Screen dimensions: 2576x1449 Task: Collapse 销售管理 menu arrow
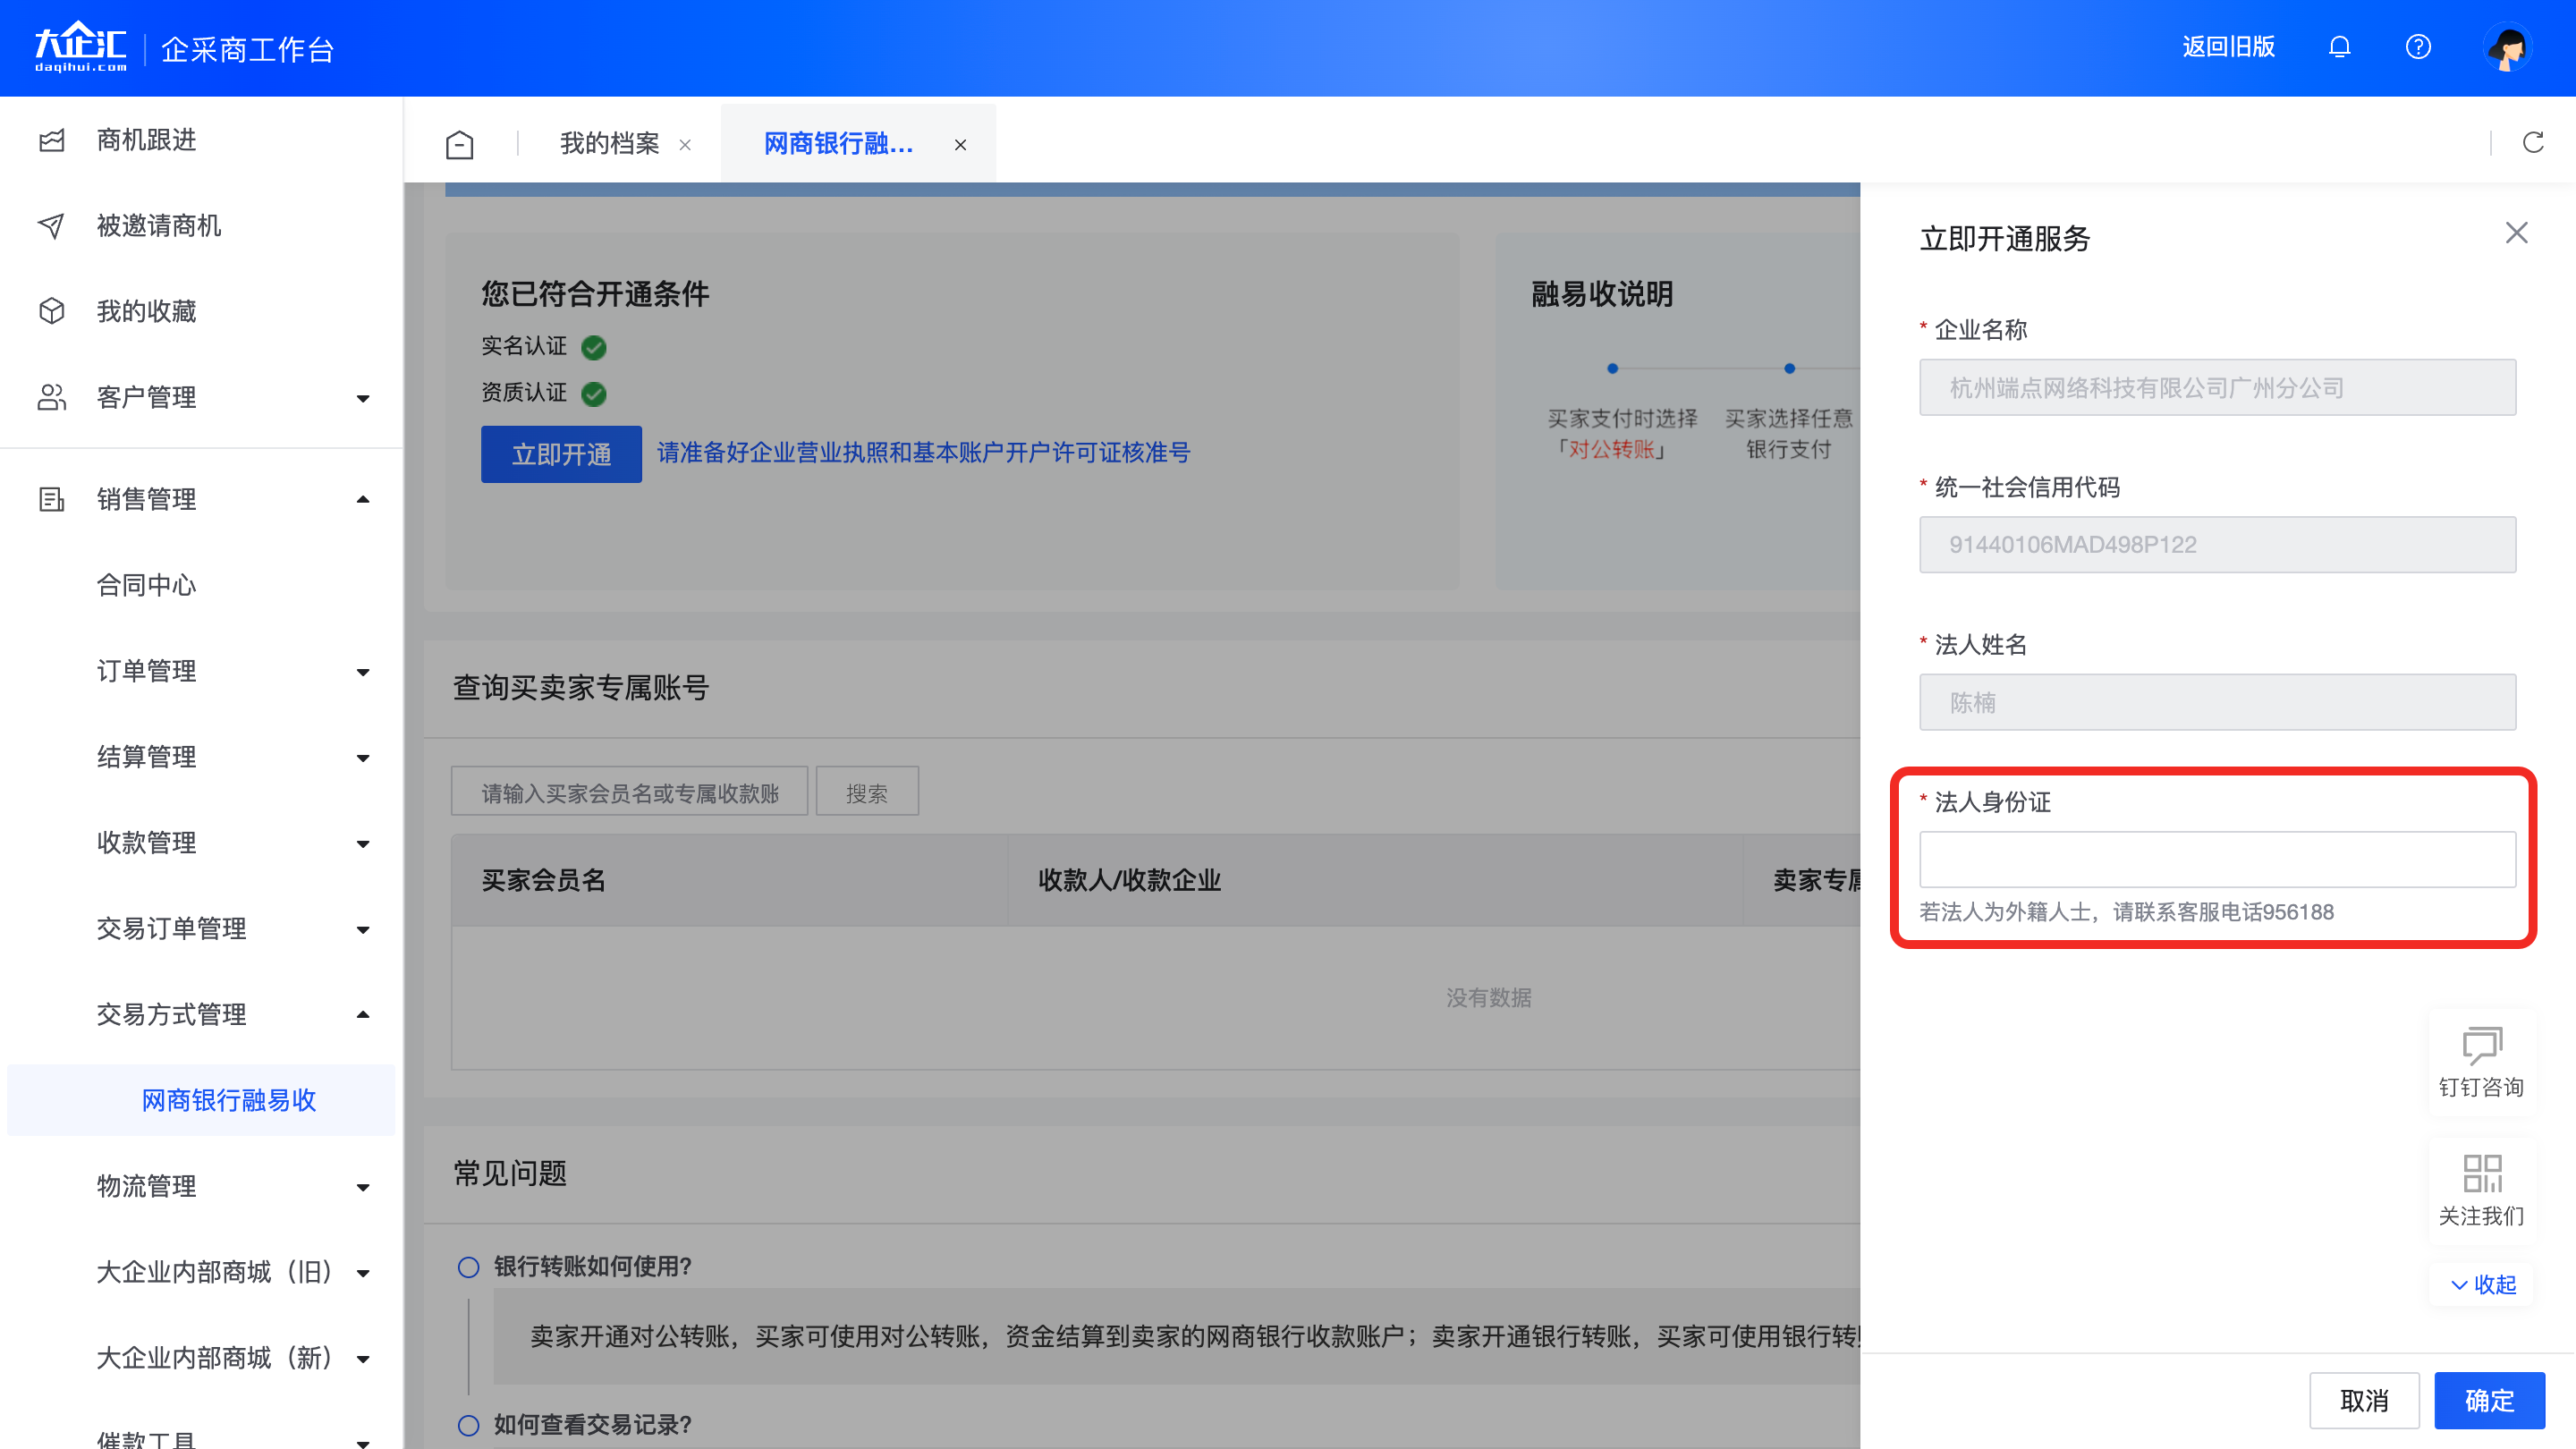(363, 499)
